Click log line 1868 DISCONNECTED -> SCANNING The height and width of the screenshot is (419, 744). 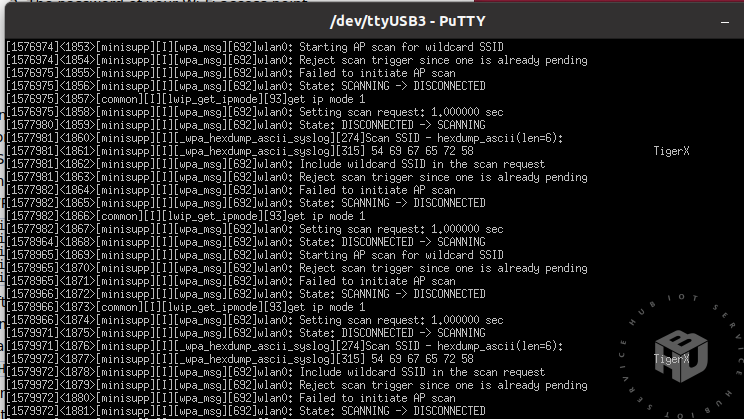coord(245,242)
